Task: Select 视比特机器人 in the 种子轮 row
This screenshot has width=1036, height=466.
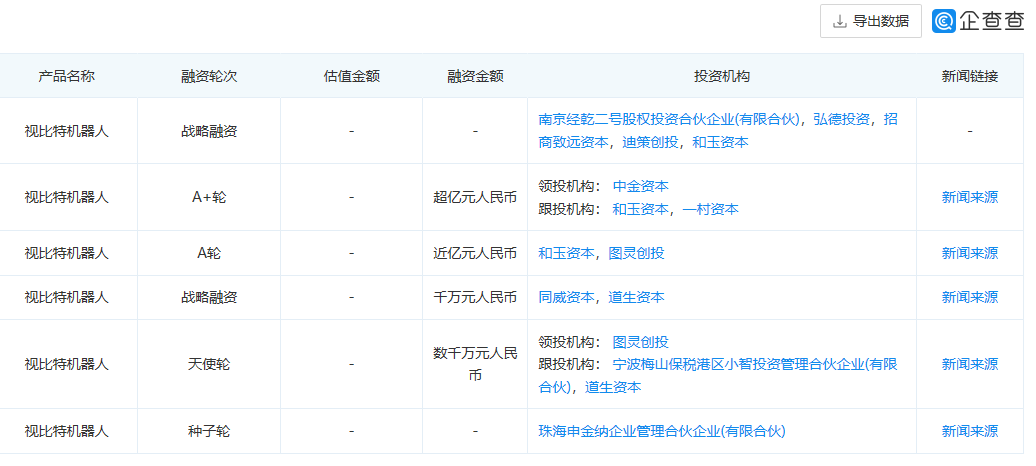Action: click(66, 431)
